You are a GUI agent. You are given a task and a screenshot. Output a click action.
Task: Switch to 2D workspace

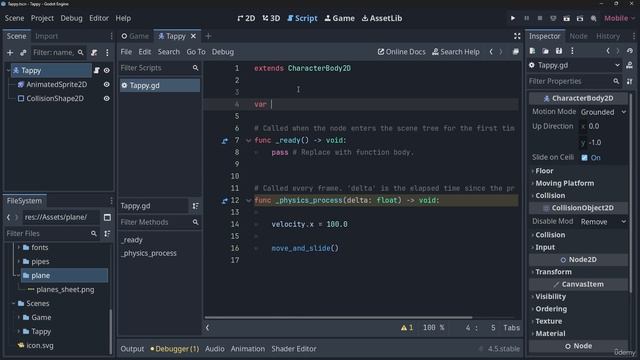[246, 18]
